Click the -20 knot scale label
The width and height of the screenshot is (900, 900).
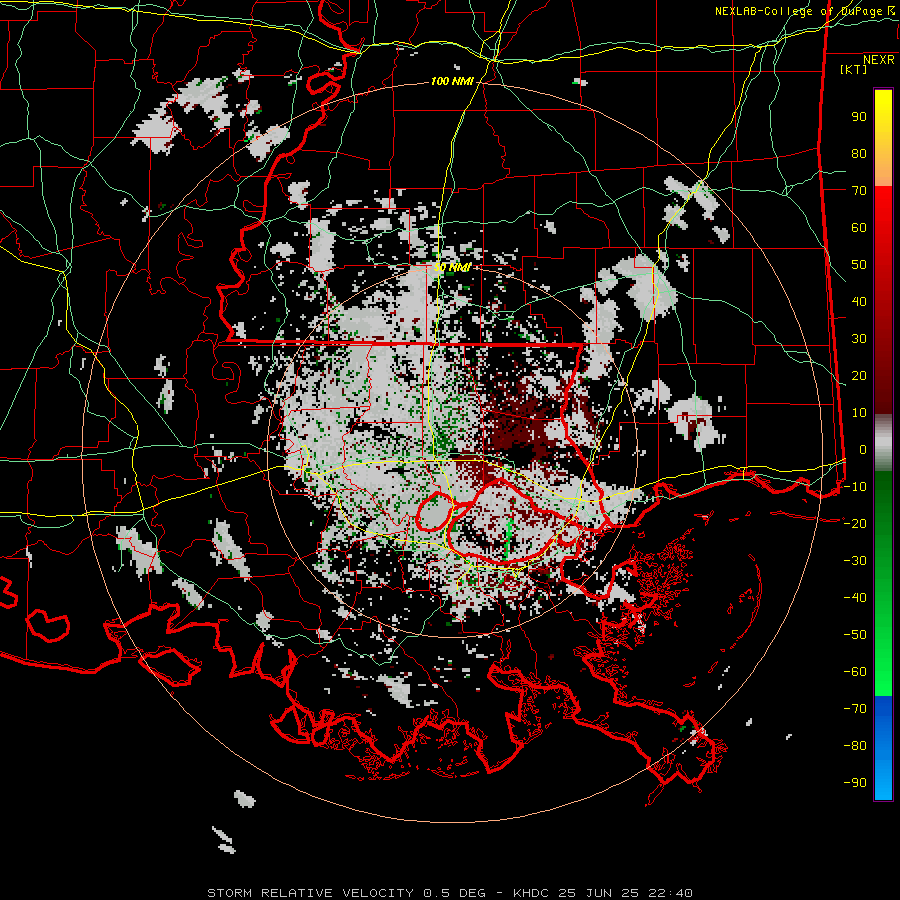tap(855, 523)
